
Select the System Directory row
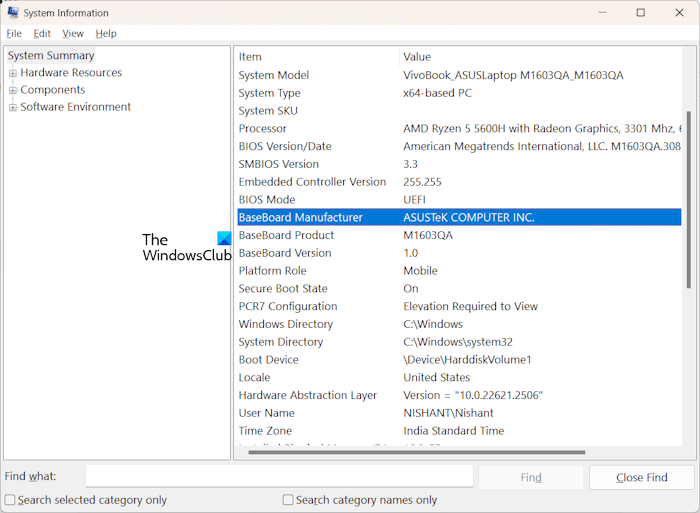click(x=459, y=342)
